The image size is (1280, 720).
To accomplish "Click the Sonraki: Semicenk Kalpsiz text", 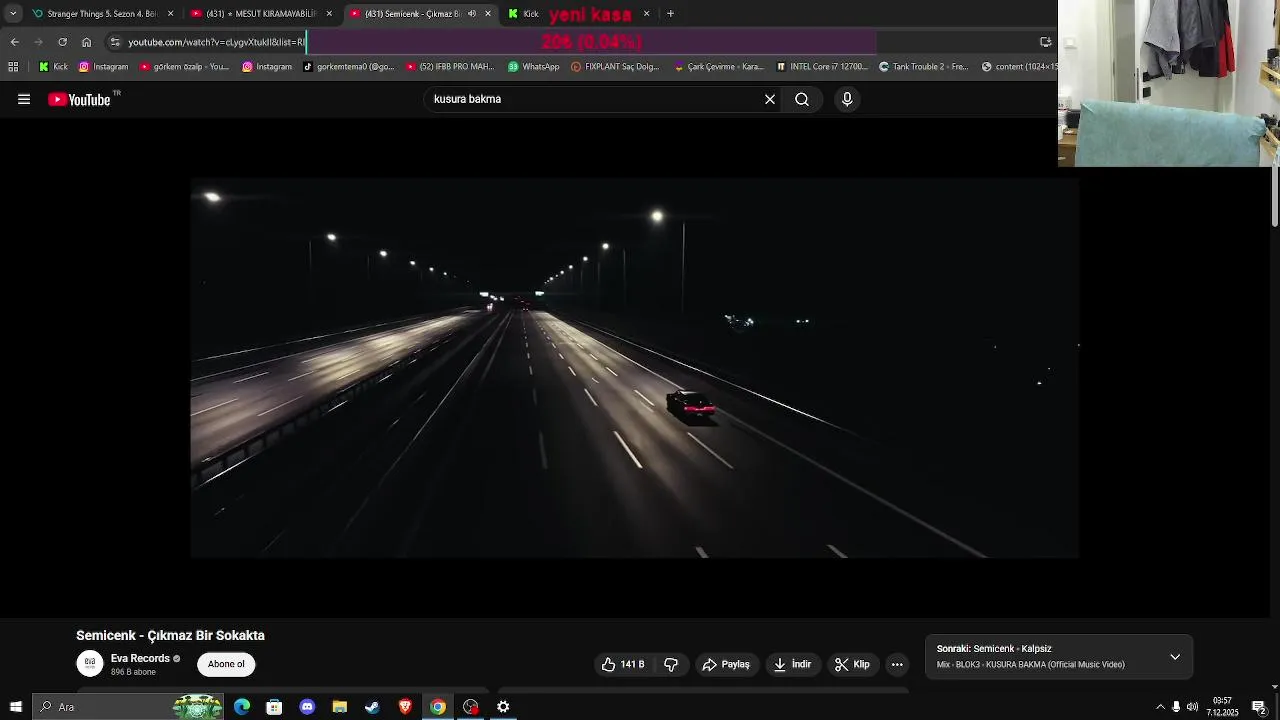I will pyautogui.click(x=994, y=649).
